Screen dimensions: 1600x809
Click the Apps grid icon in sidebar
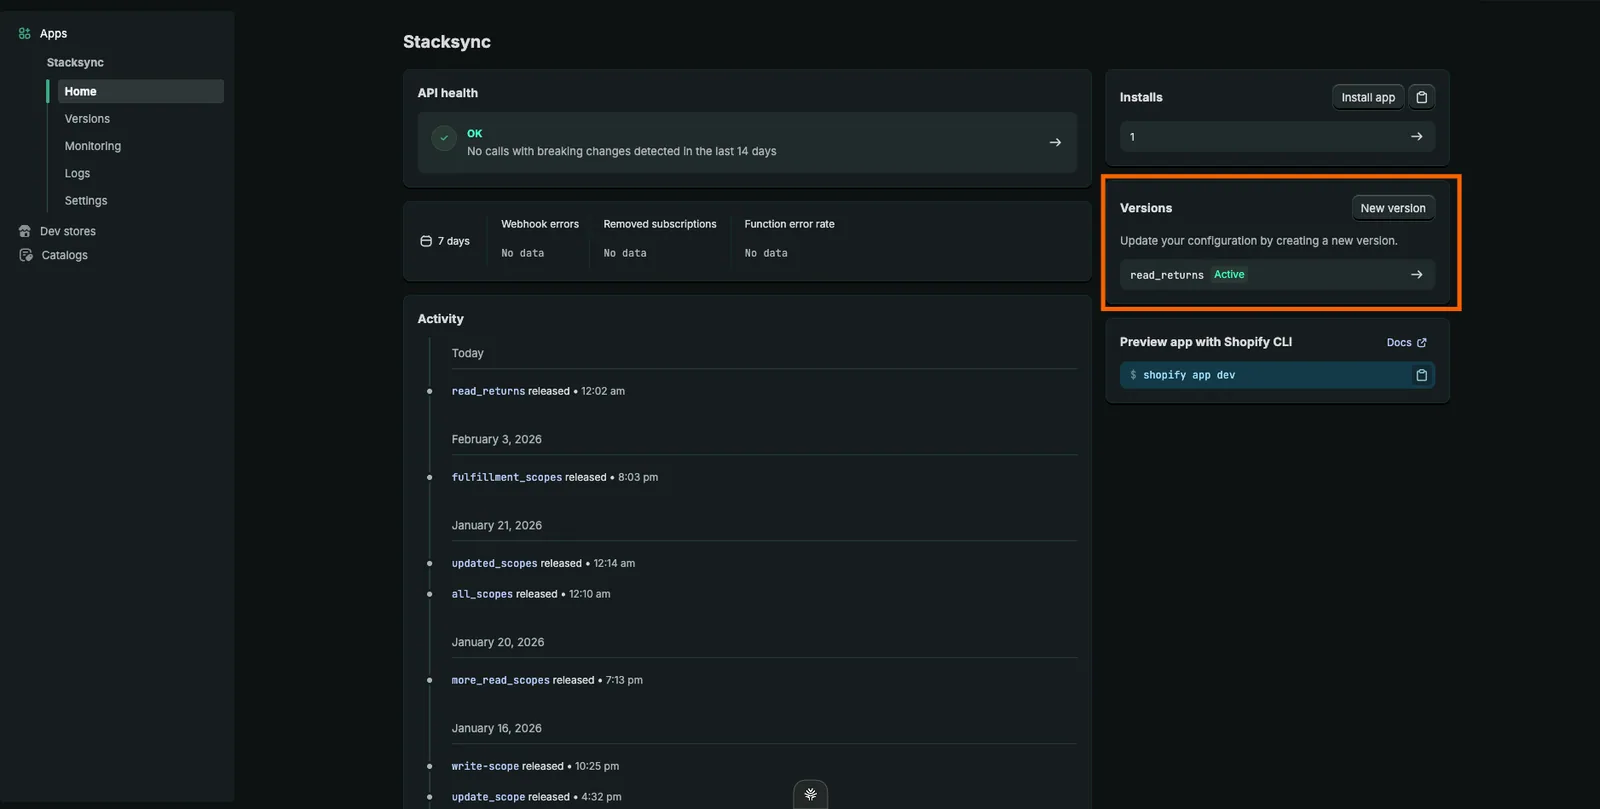25,33
